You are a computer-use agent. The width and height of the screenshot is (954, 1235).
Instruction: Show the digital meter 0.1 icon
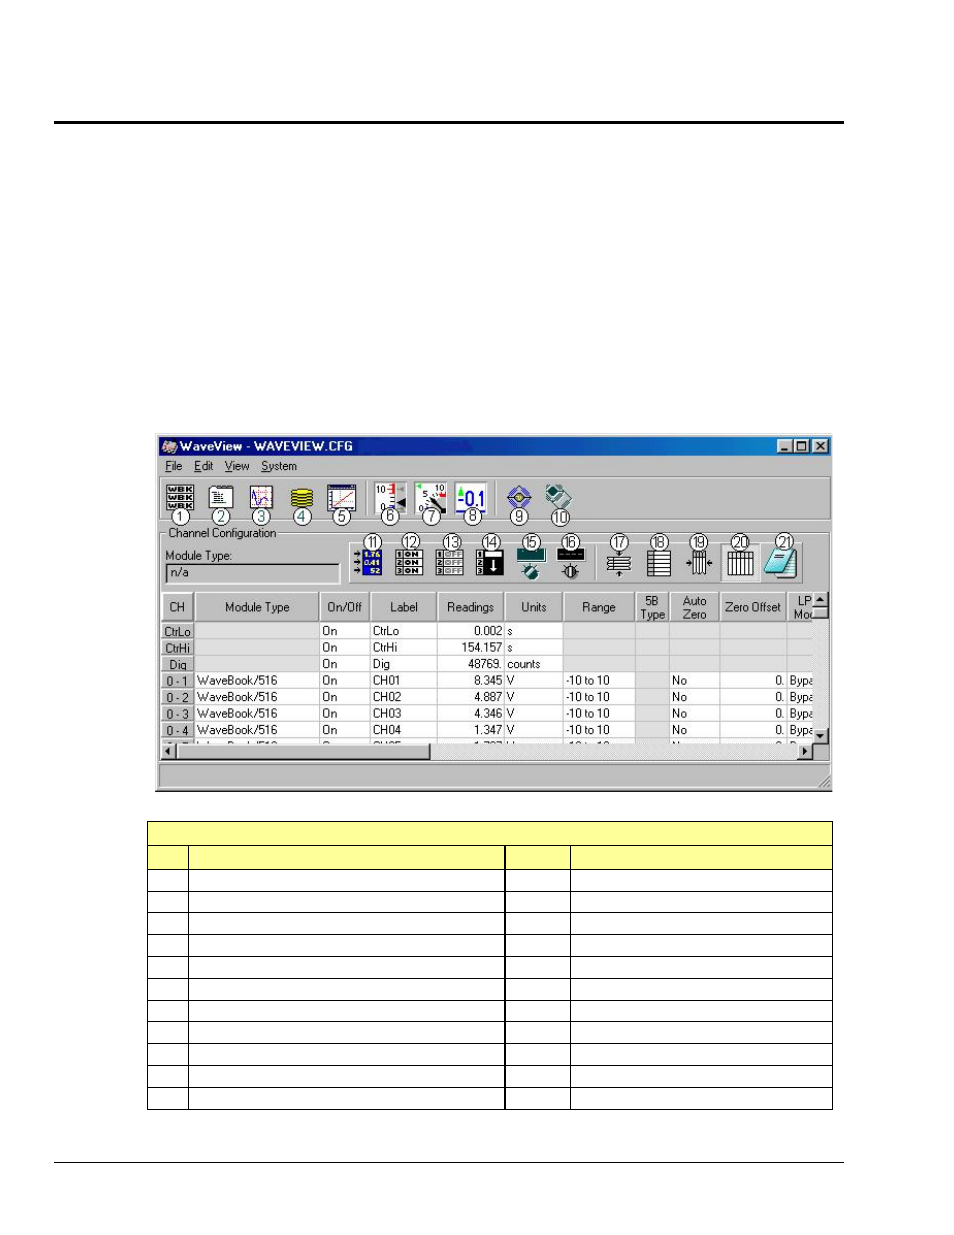[471, 496]
